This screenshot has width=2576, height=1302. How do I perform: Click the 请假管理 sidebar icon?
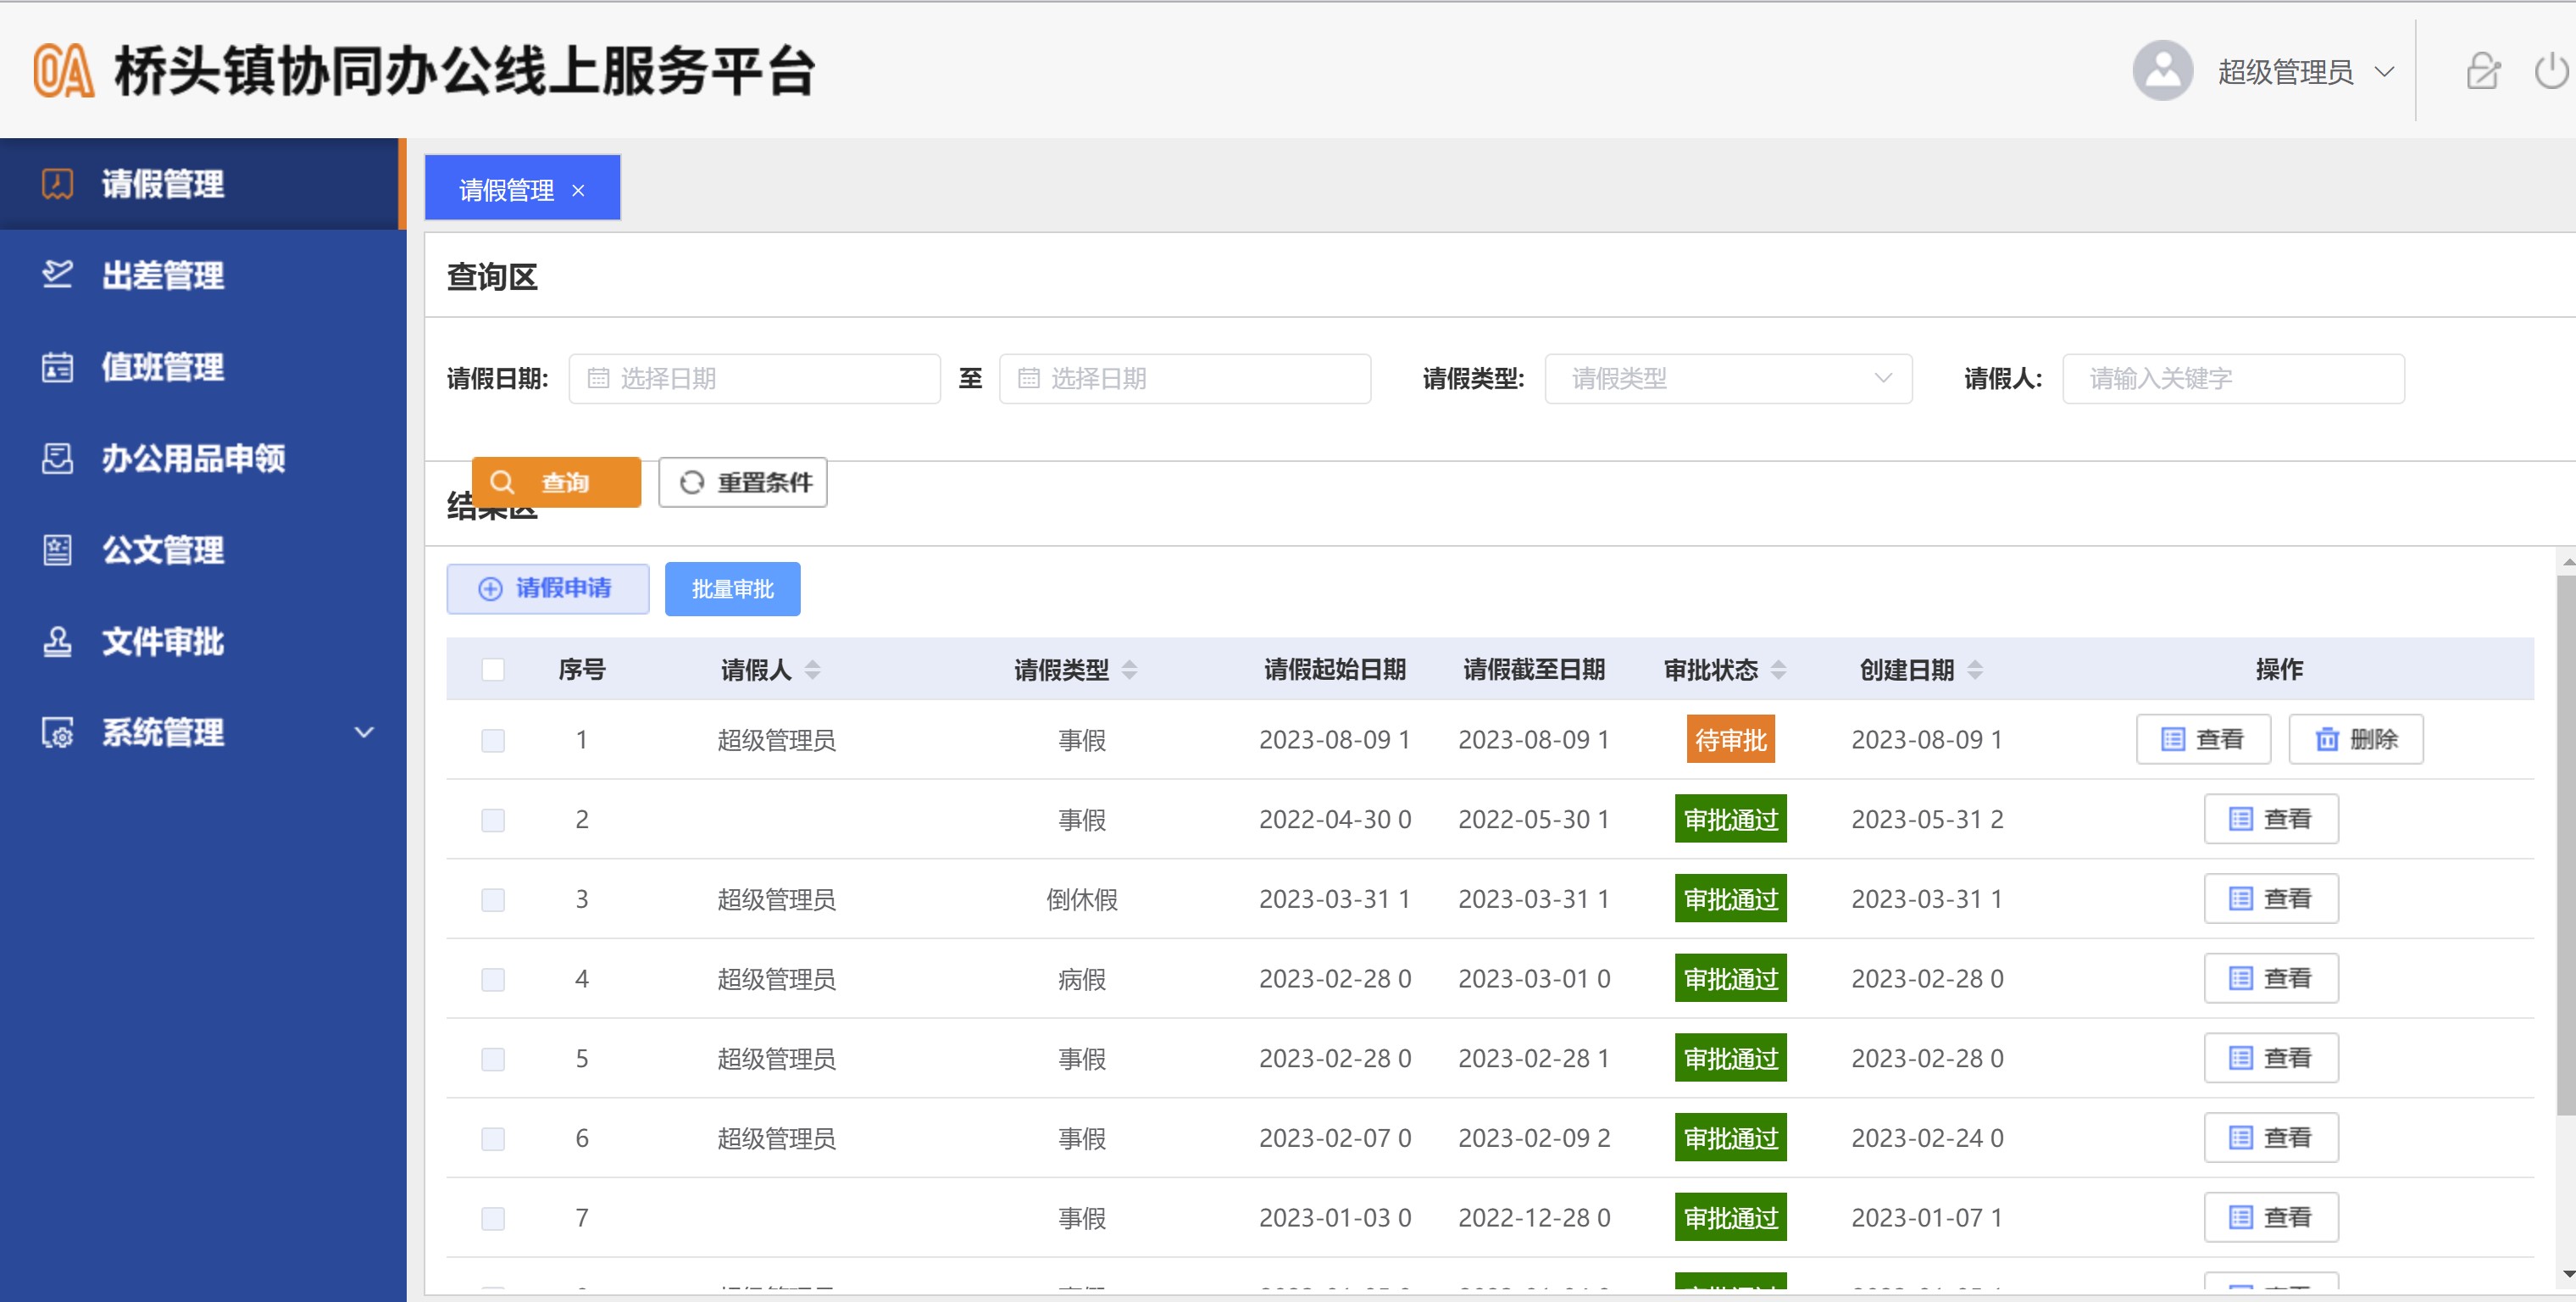pyautogui.click(x=57, y=184)
